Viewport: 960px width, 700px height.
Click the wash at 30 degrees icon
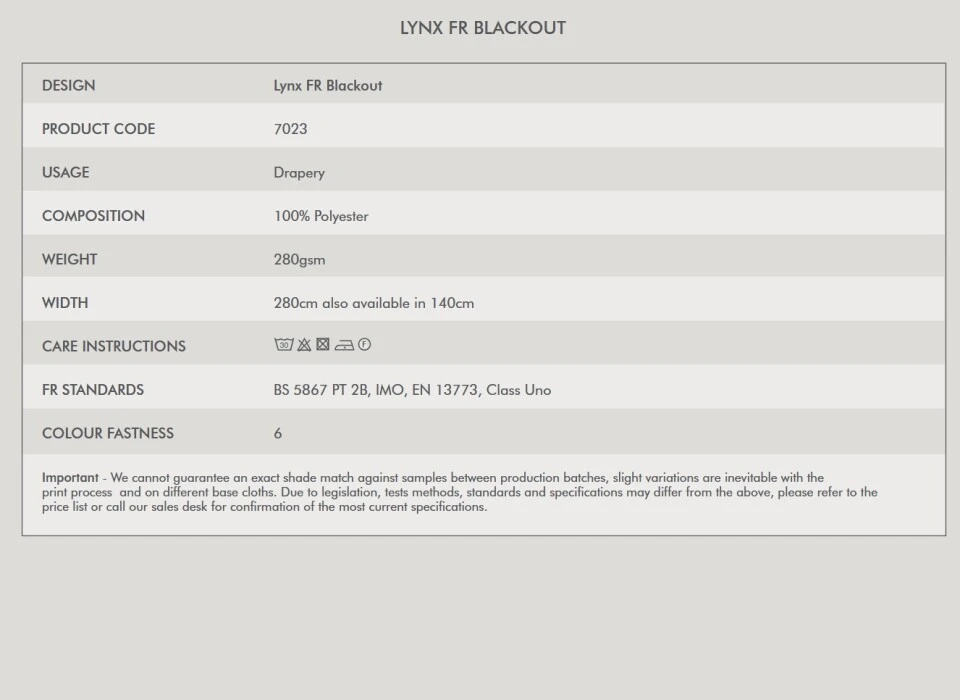point(284,345)
